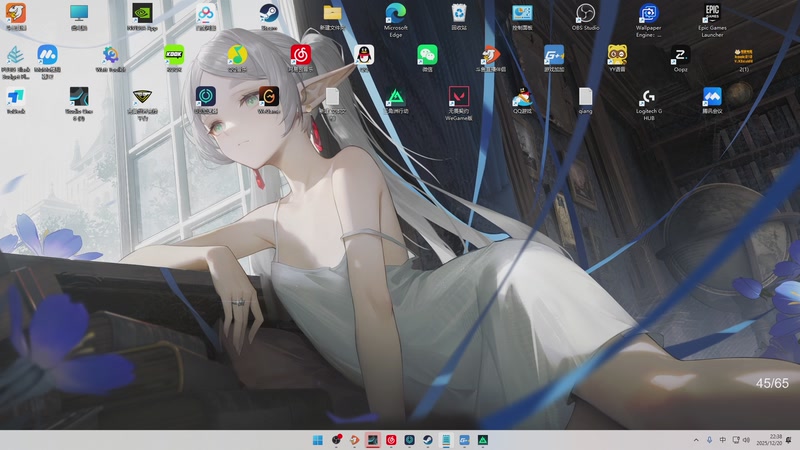The image size is (800, 450).
Task: Expand the system tray hidden icons chevron
Action: coord(696,440)
